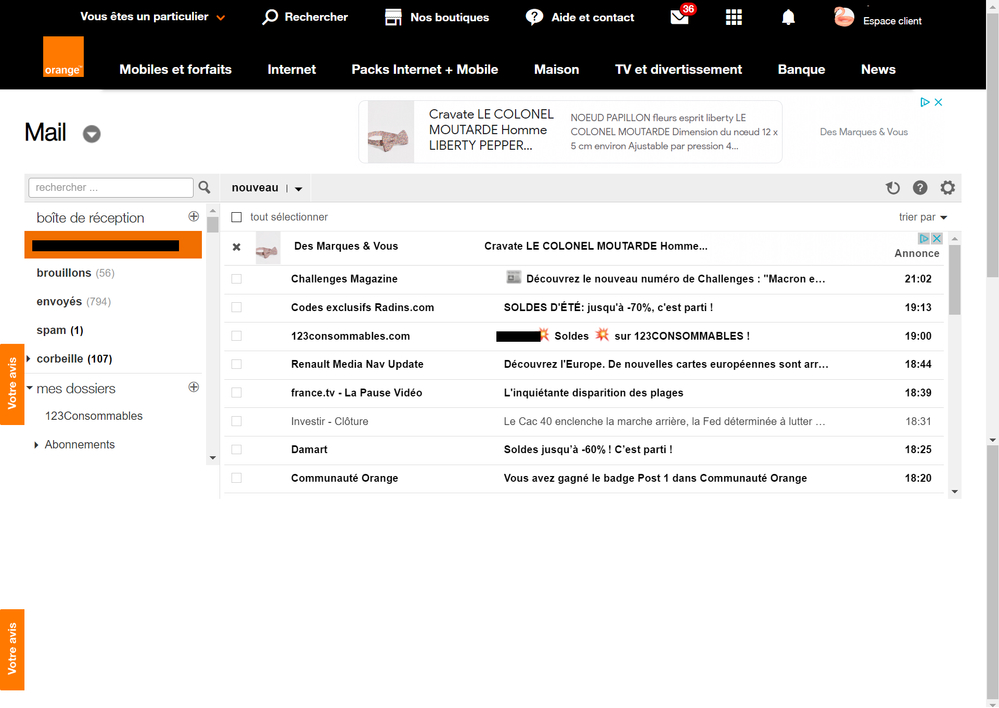Expand the corbeille folder arrow
Screen dimensions: 999x708
point(29,359)
